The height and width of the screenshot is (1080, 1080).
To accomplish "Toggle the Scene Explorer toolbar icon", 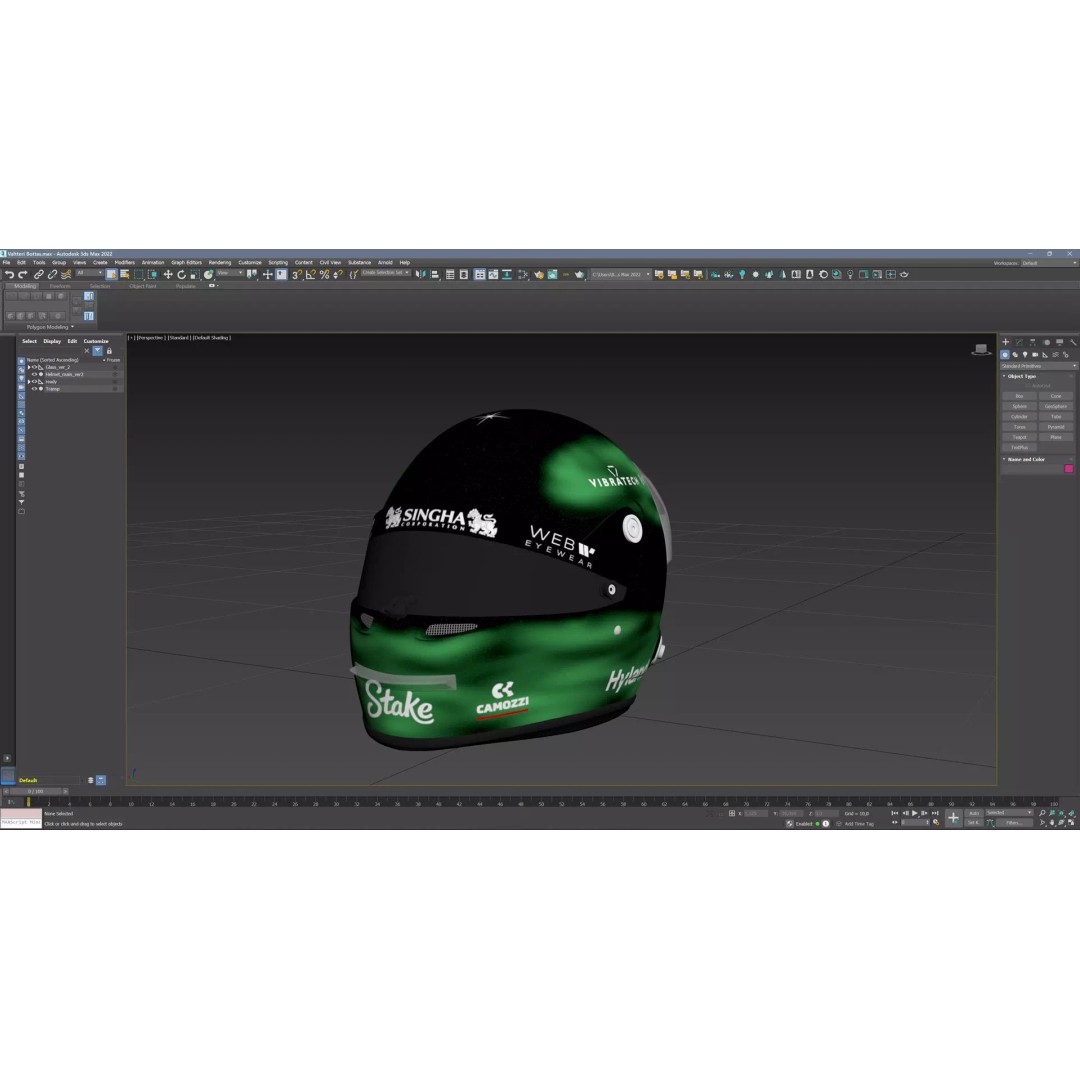I will (450, 274).
